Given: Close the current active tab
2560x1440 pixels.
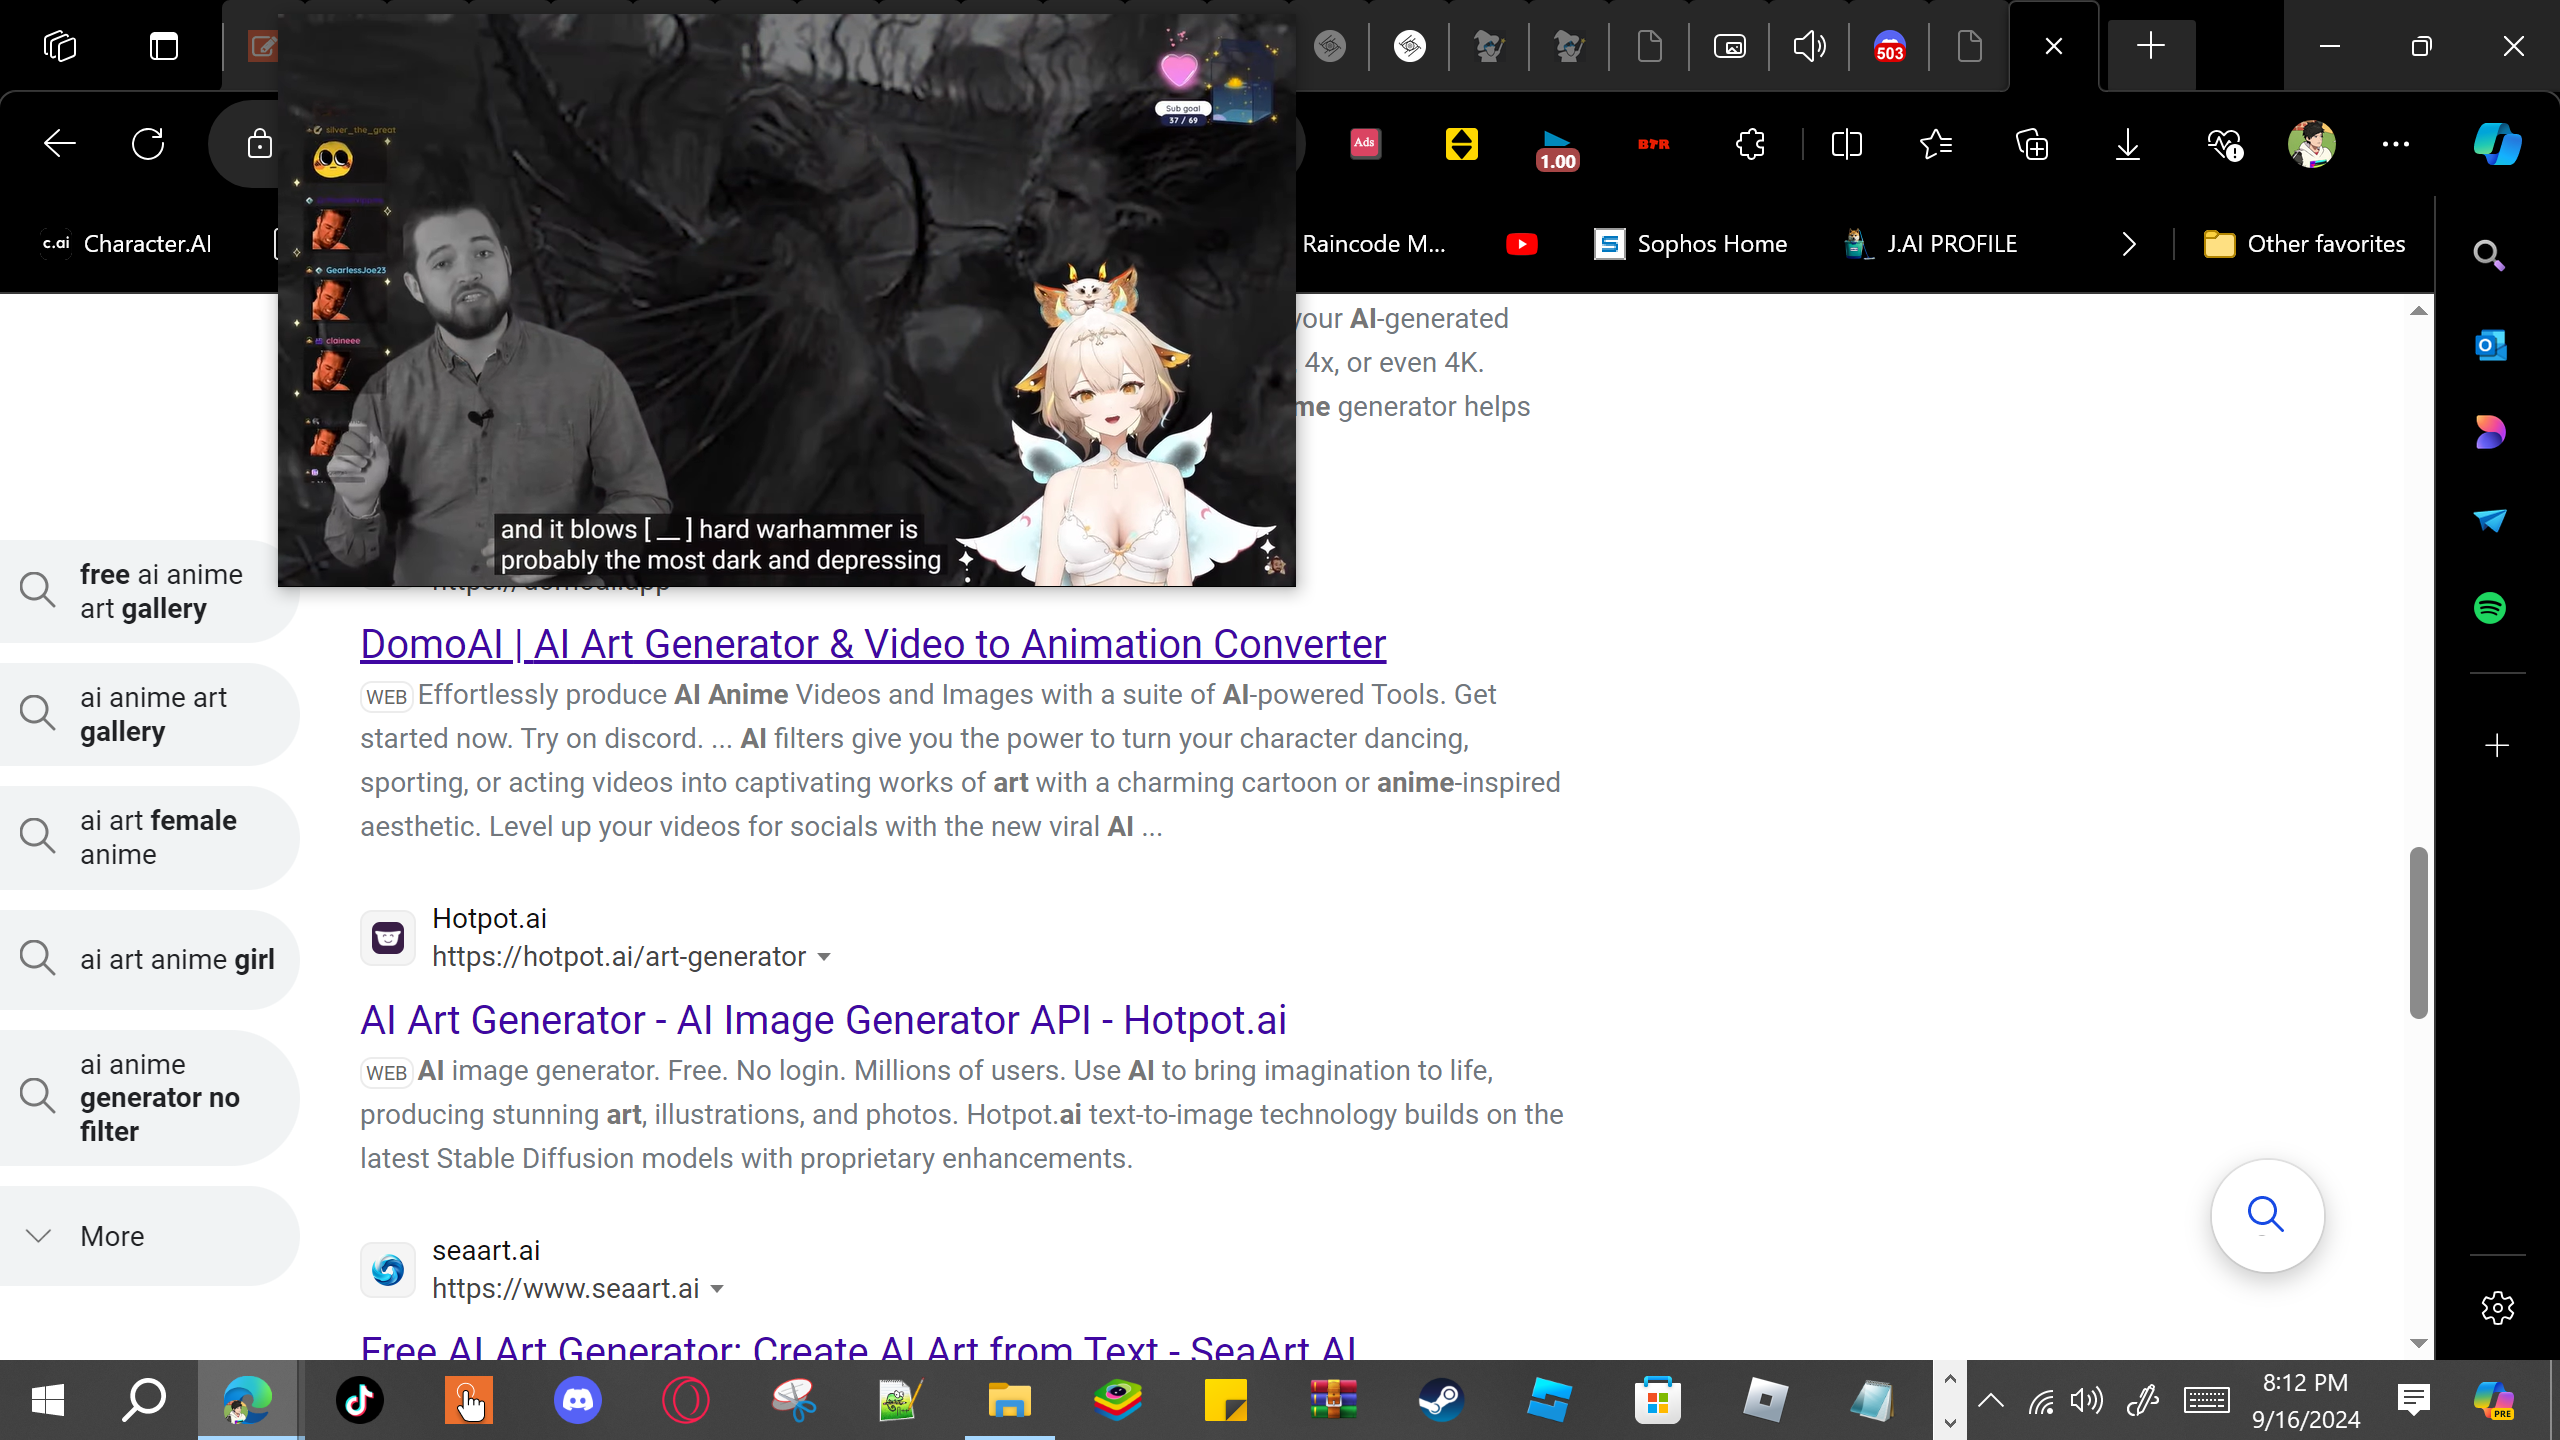Looking at the screenshot, I should (2054, 46).
